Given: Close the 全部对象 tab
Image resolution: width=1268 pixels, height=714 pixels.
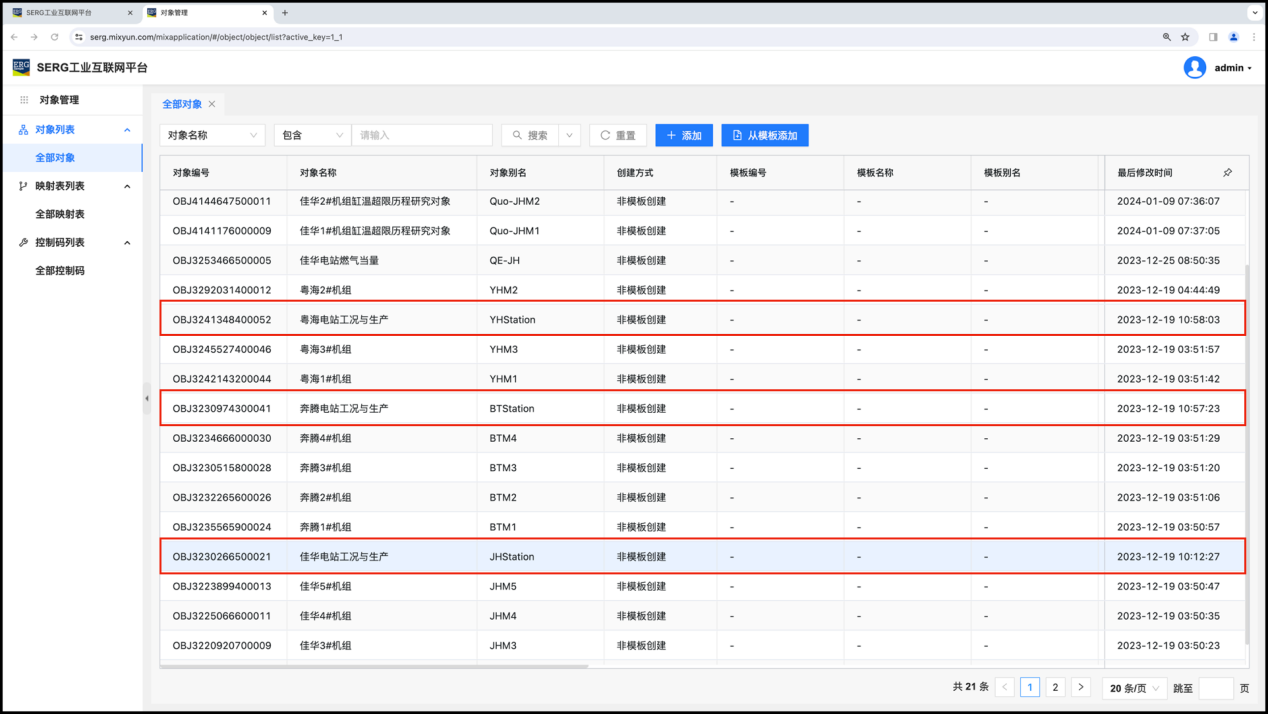Looking at the screenshot, I should point(212,104).
